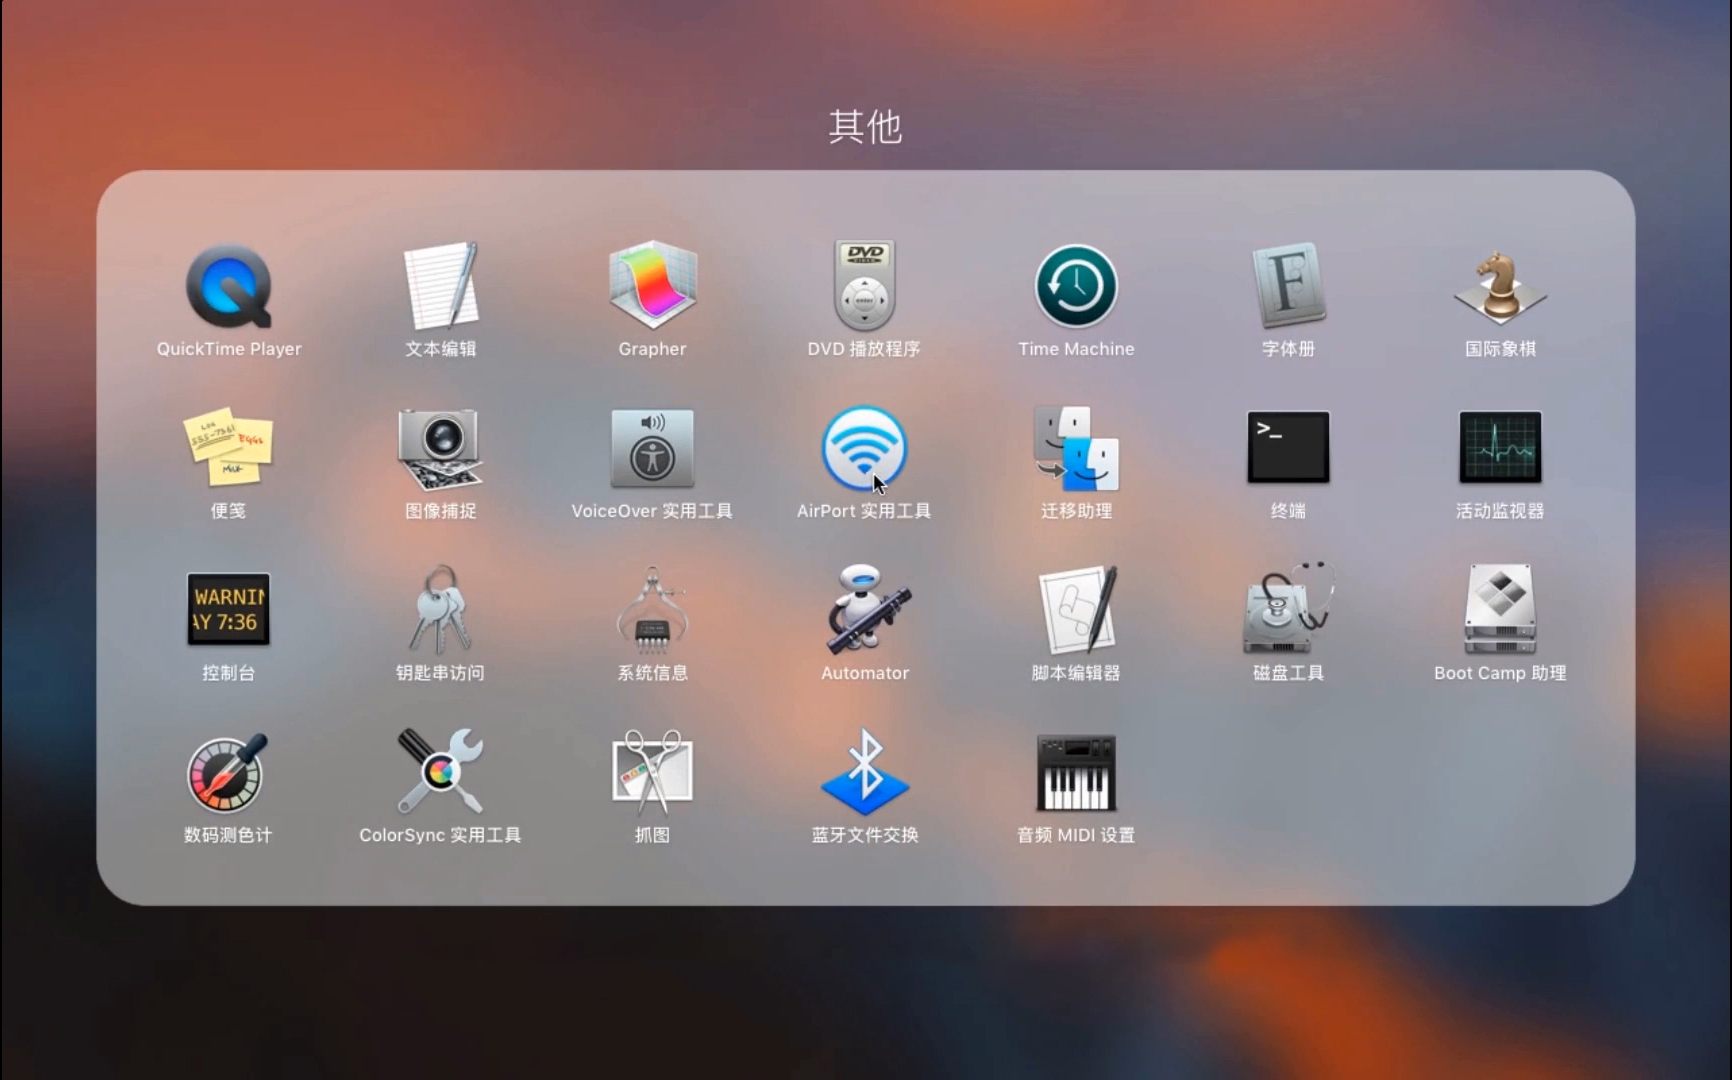Open 钥匙串访问 Keychain Access
The height and width of the screenshot is (1080, 1732).
440,610
